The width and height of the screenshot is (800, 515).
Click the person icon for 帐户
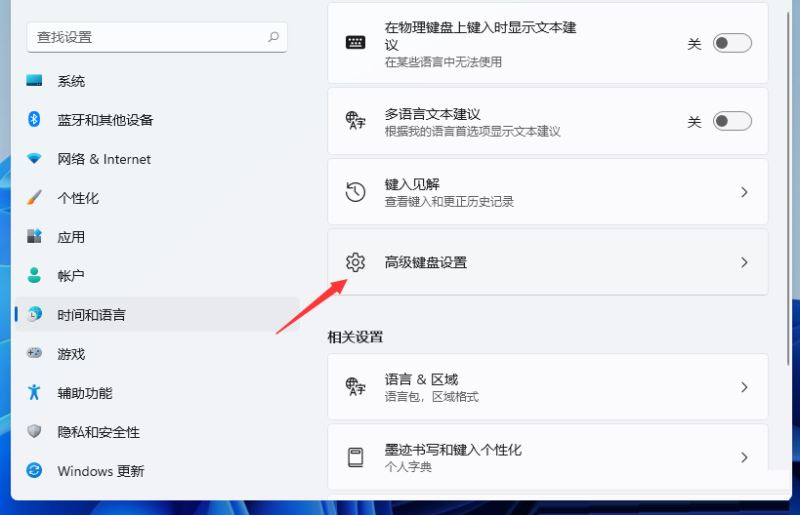pos(34,275)
